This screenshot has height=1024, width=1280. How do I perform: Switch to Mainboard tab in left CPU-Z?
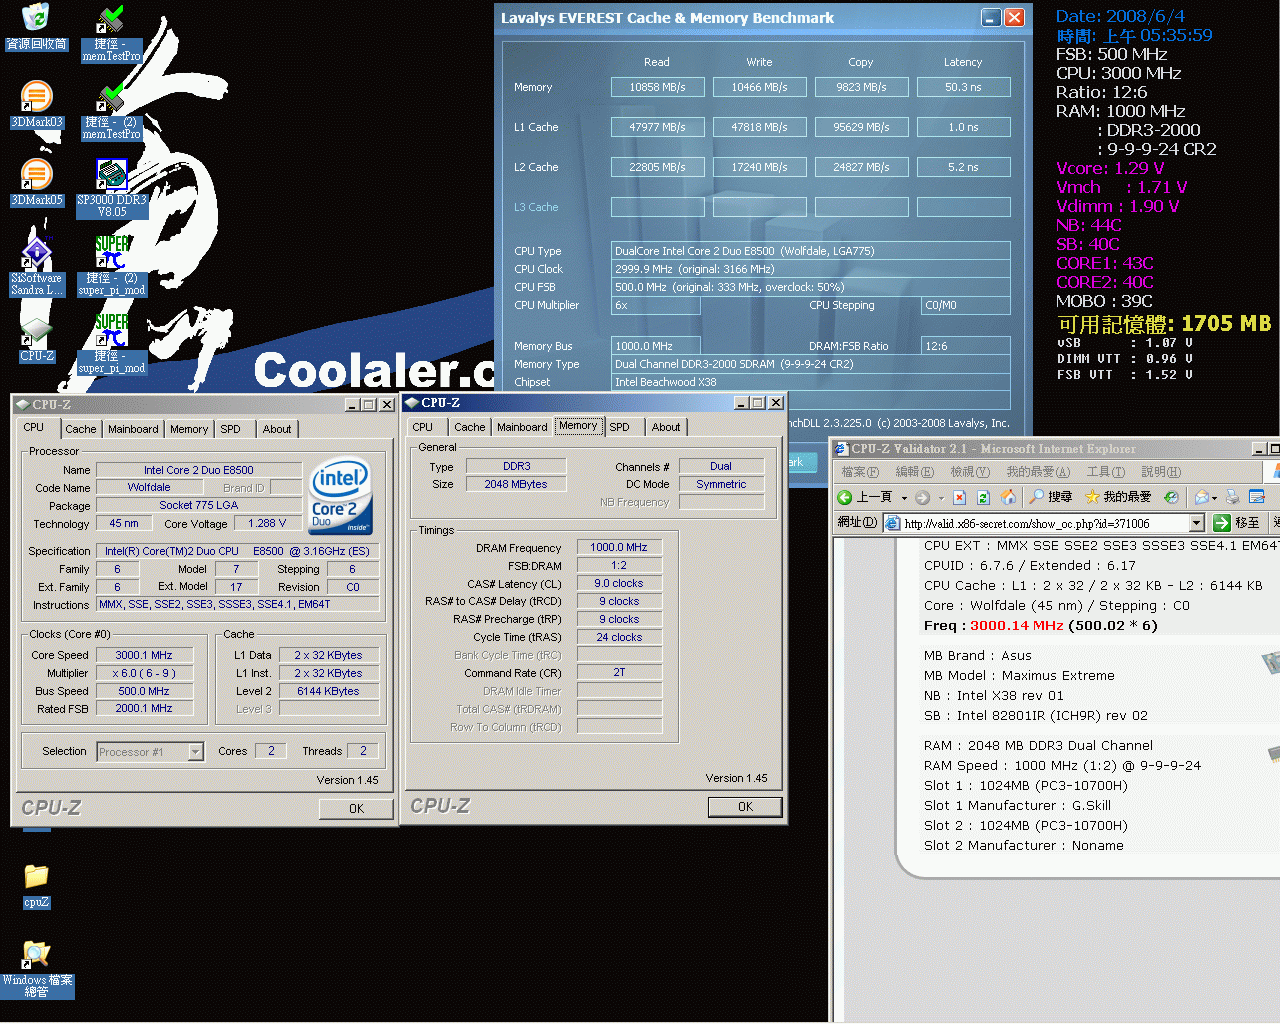click(133, 429)
